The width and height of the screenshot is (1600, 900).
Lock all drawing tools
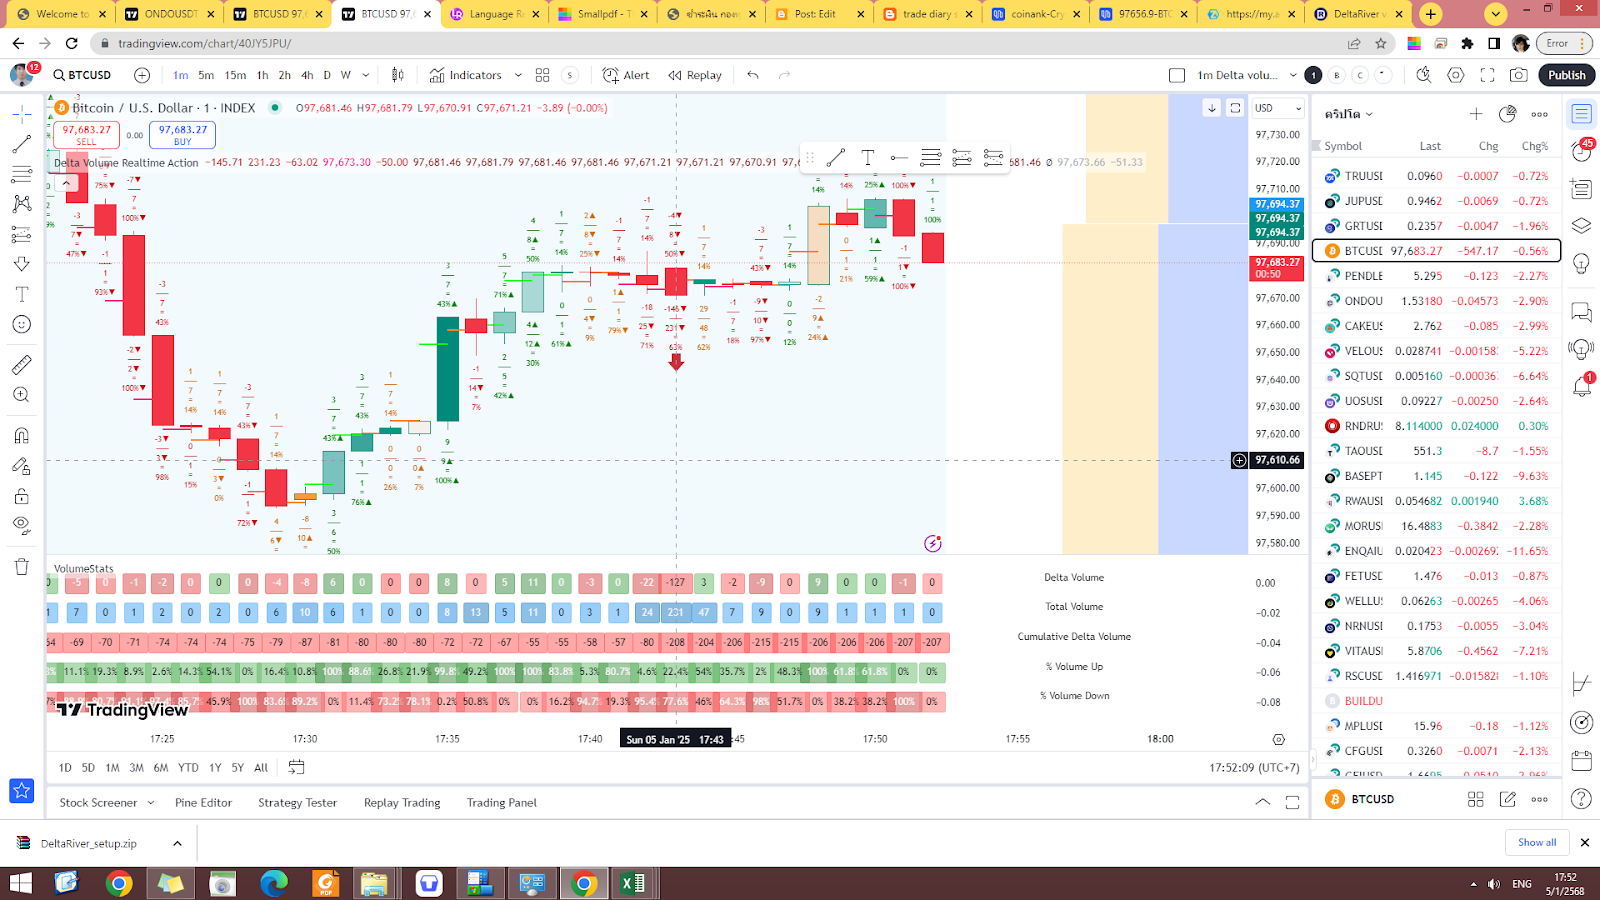(21, 496)
